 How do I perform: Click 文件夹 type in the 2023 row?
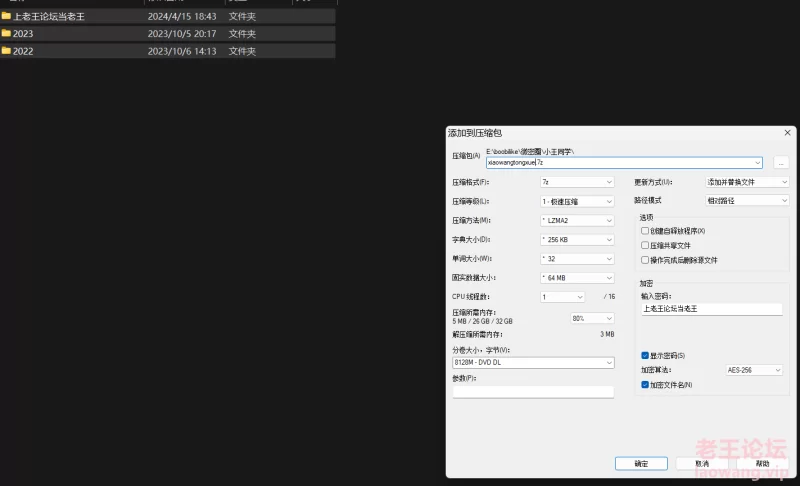coord(242,34)
